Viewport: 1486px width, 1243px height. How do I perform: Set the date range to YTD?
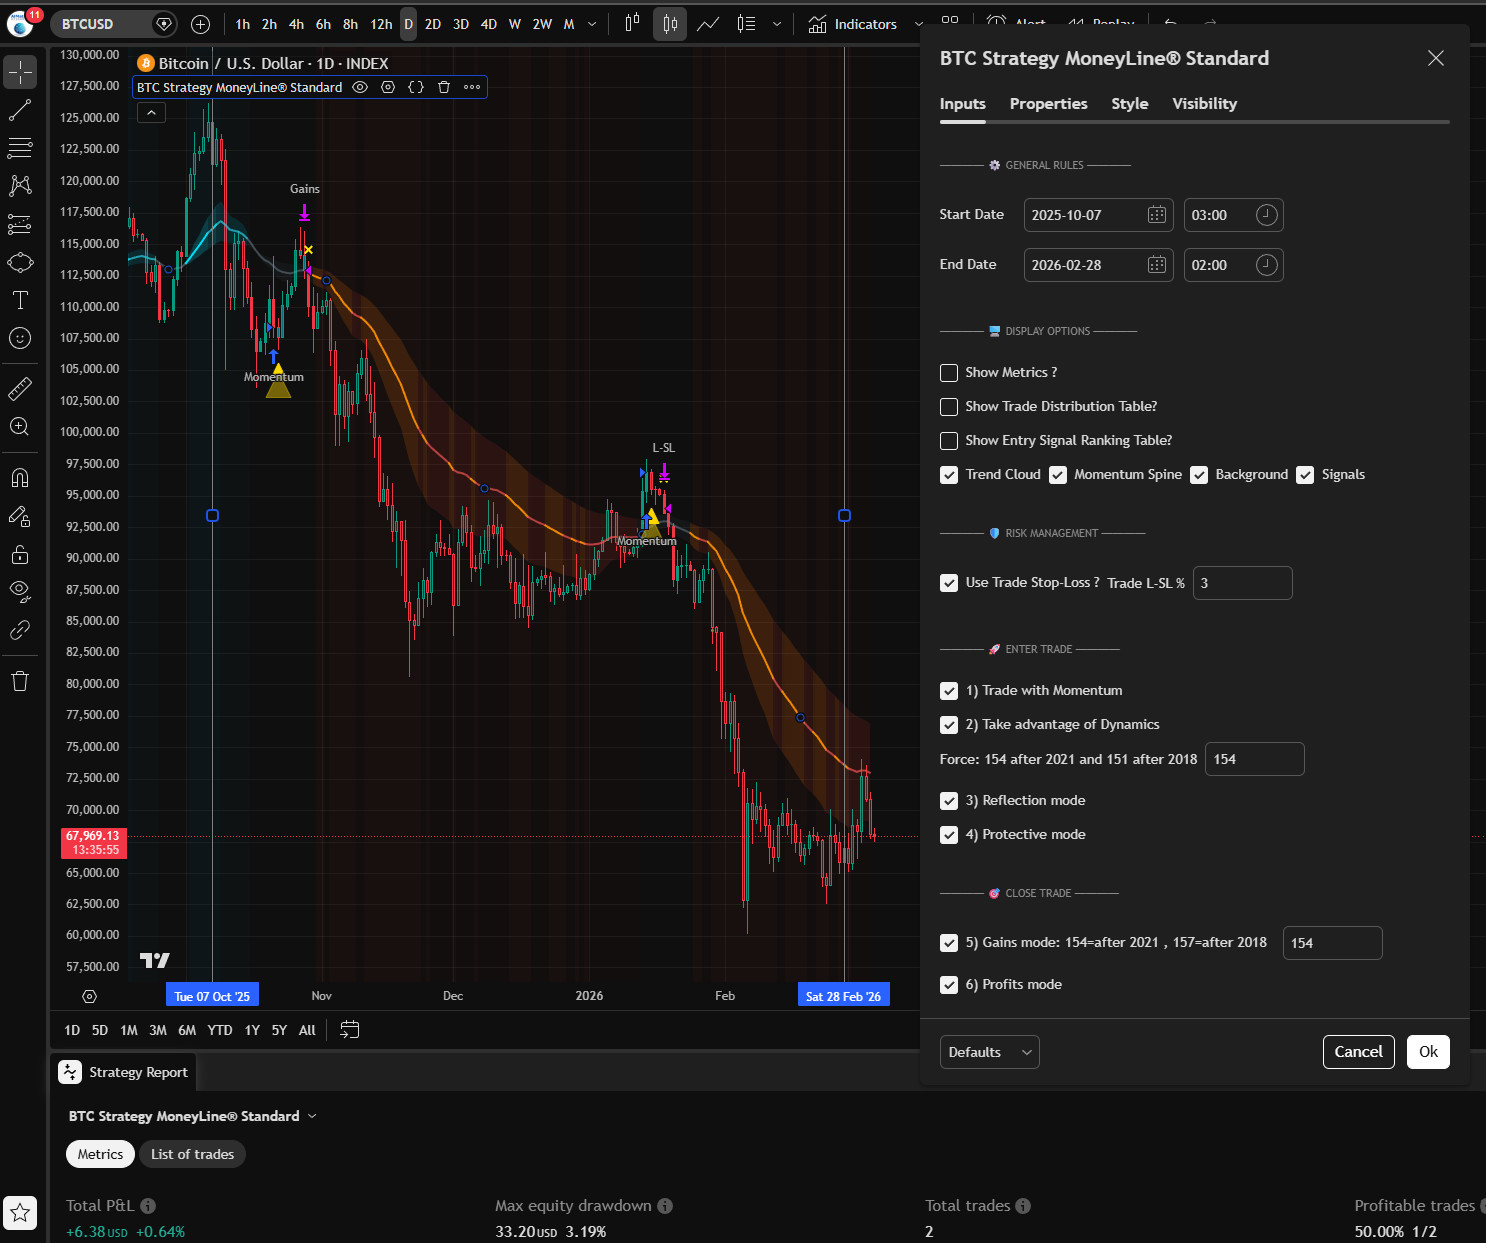tap(220, 1030)
